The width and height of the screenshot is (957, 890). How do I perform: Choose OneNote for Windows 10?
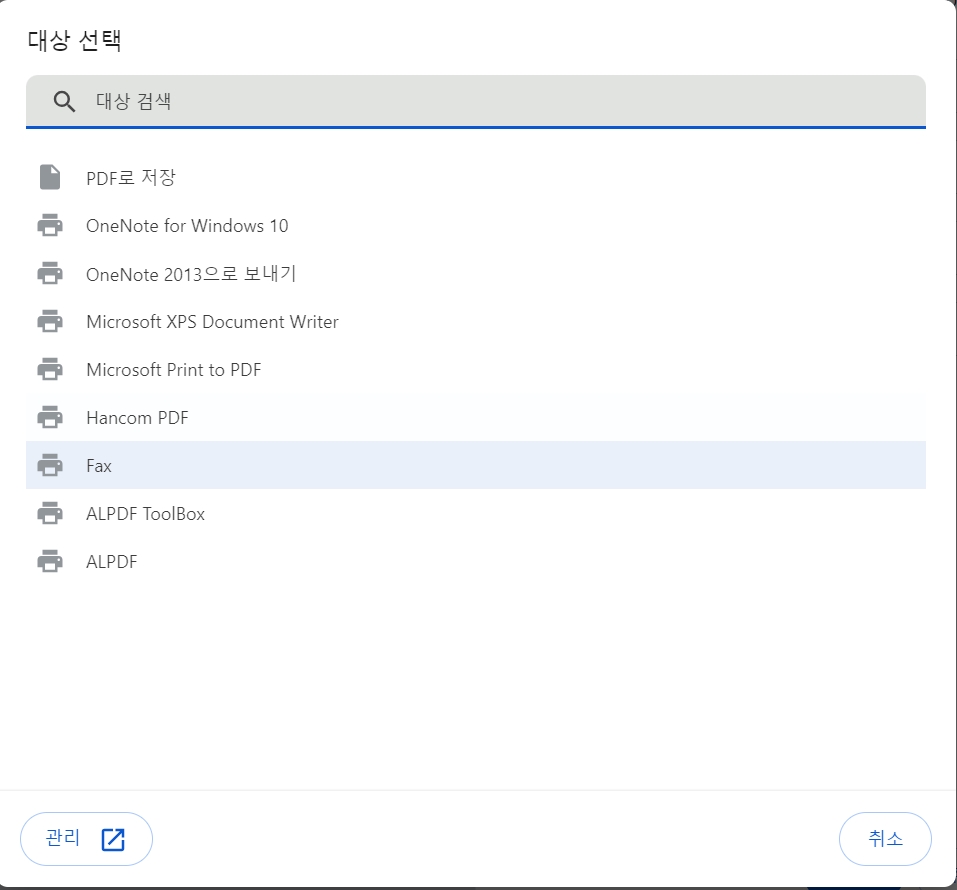[x=475, y=226]
